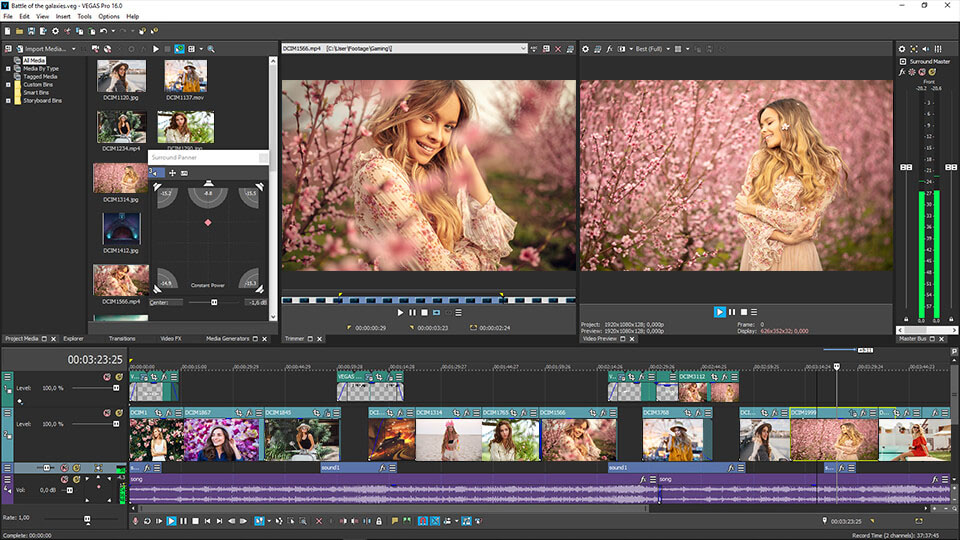Select the DCIM1137.mov media thumbnail
The image size is (960, 540).
185,76
